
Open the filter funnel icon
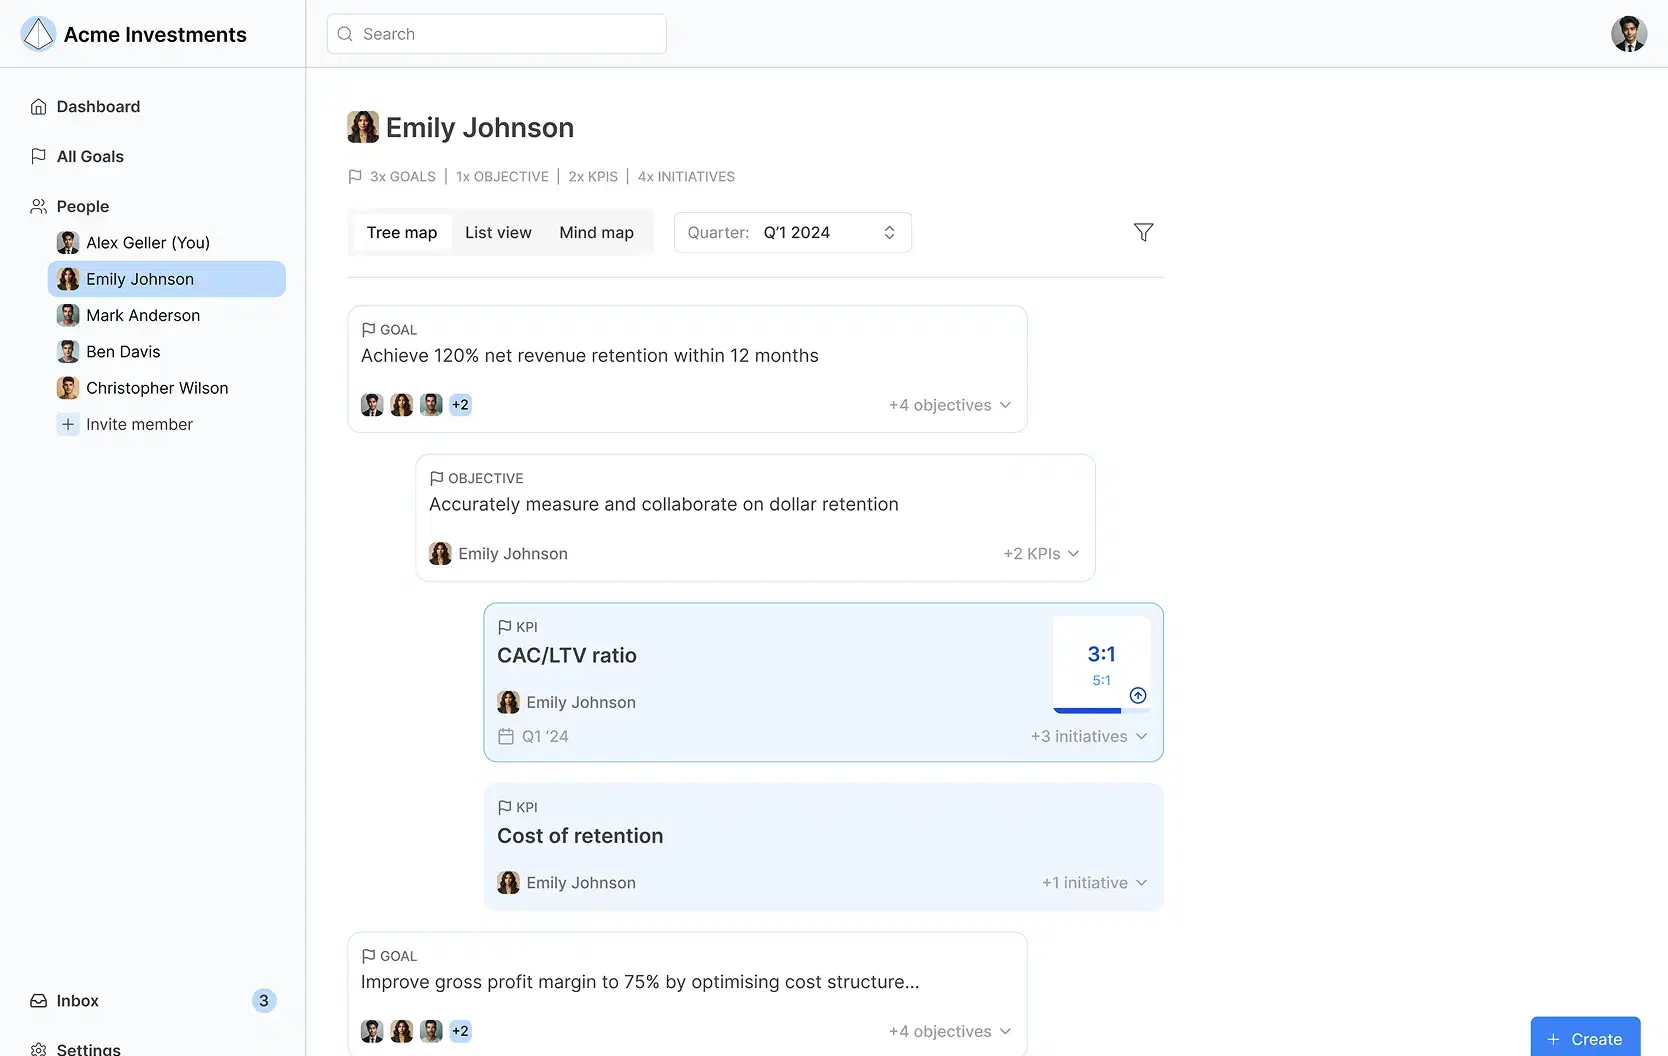[x=1143, y=232]
